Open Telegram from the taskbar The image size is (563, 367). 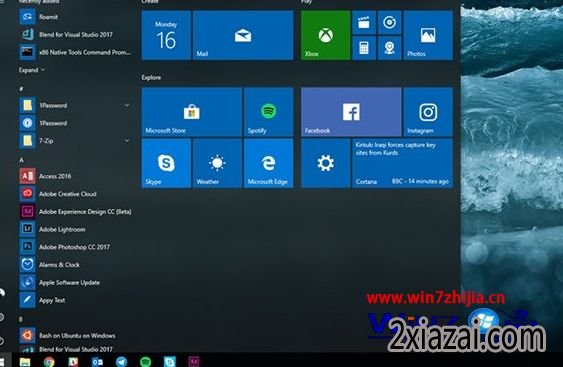coord(121,361)
